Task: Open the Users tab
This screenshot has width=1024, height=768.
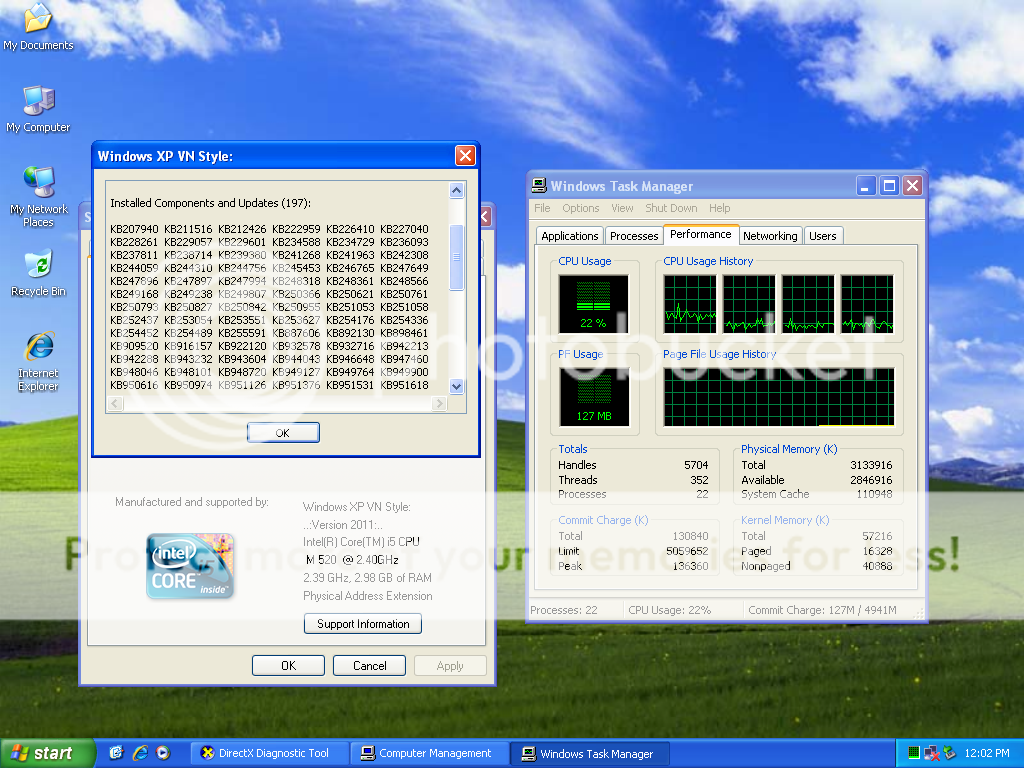Action: tap(823, 236)
